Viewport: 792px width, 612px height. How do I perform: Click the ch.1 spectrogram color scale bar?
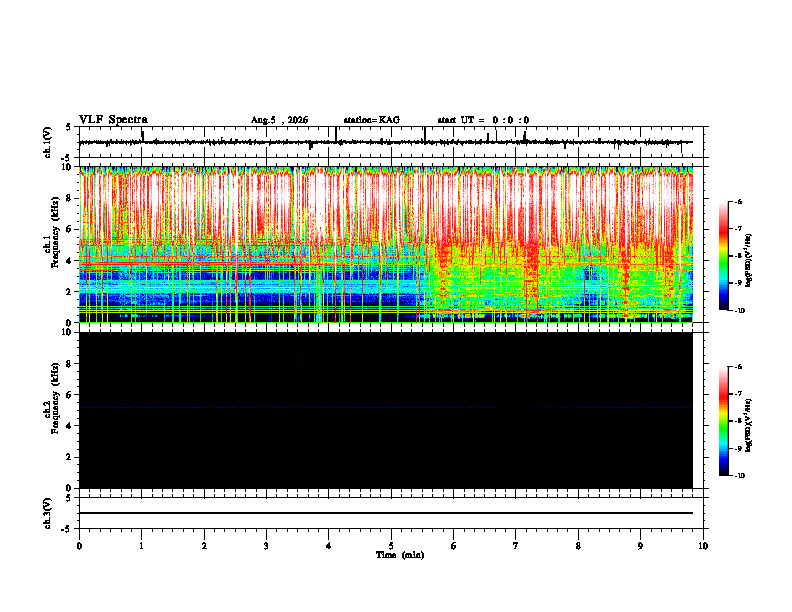pyautogui.click(x=724, y=256)
